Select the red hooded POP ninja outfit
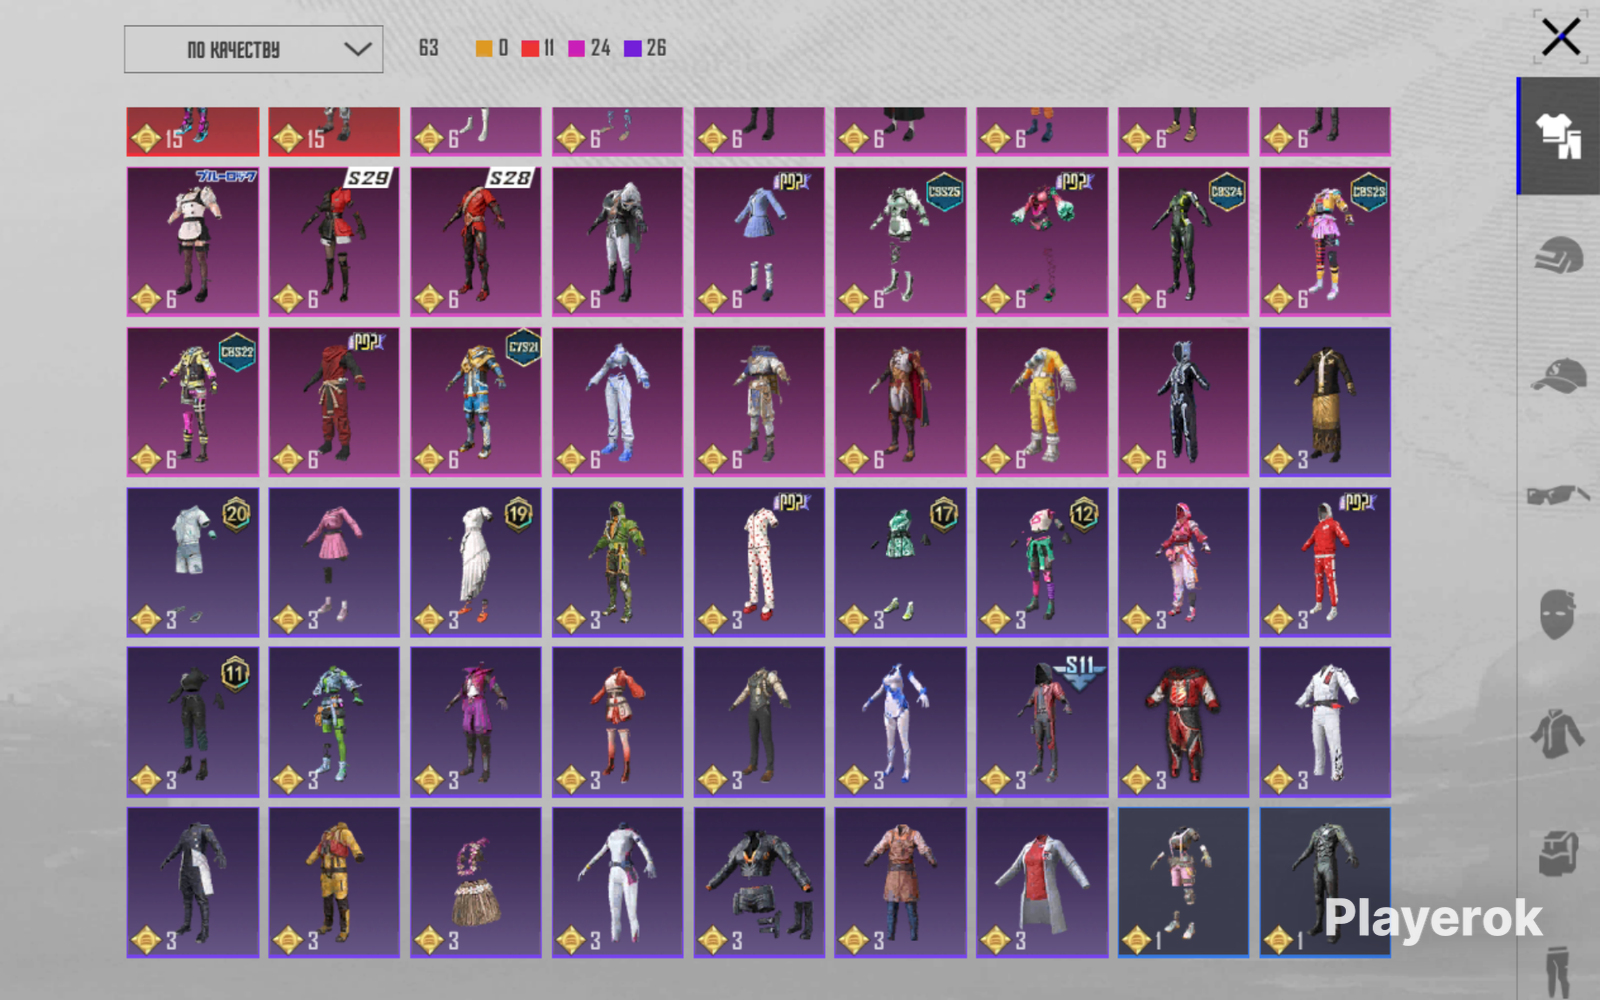1600x1000 pixels. coord(334,402)
